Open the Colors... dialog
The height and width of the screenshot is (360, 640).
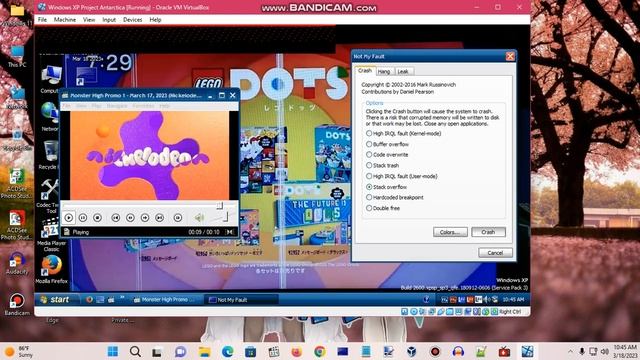tap(450, 232)
